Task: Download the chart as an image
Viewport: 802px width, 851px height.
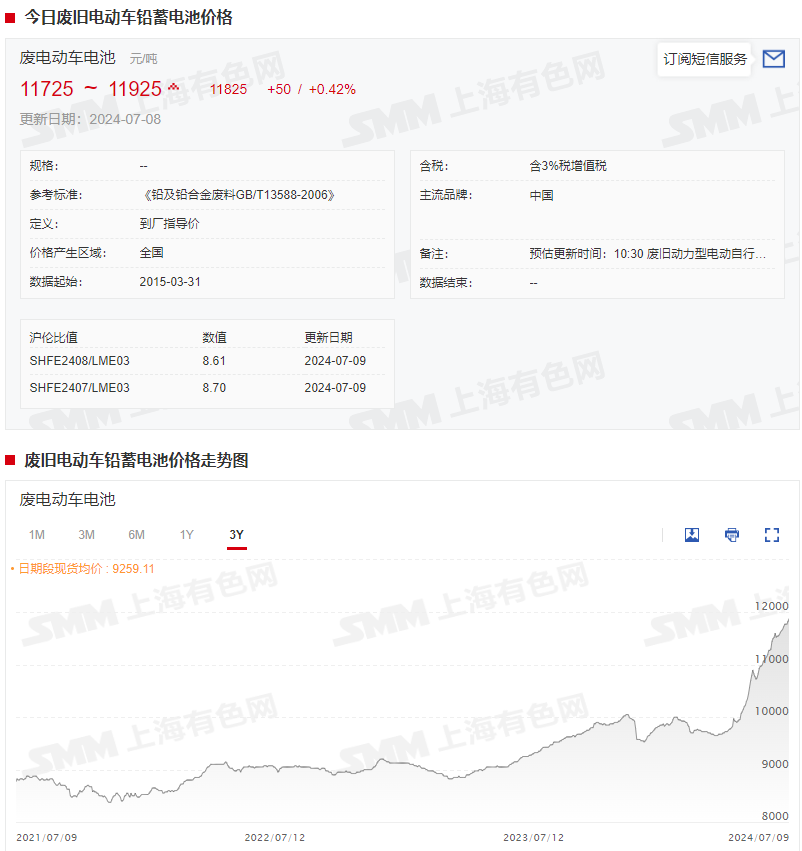Action: pos(692,535)
